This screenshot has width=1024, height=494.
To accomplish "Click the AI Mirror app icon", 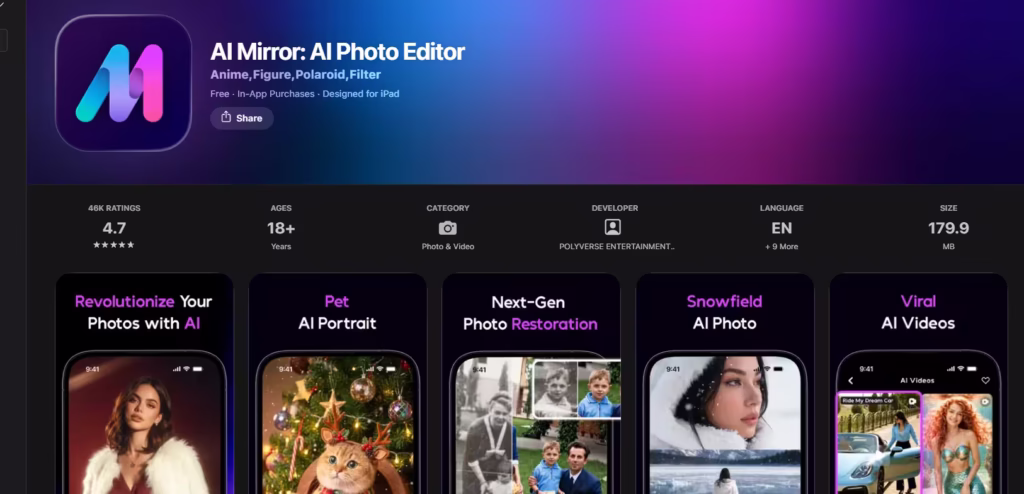I will pyautogui.click(x=123, y=83).
